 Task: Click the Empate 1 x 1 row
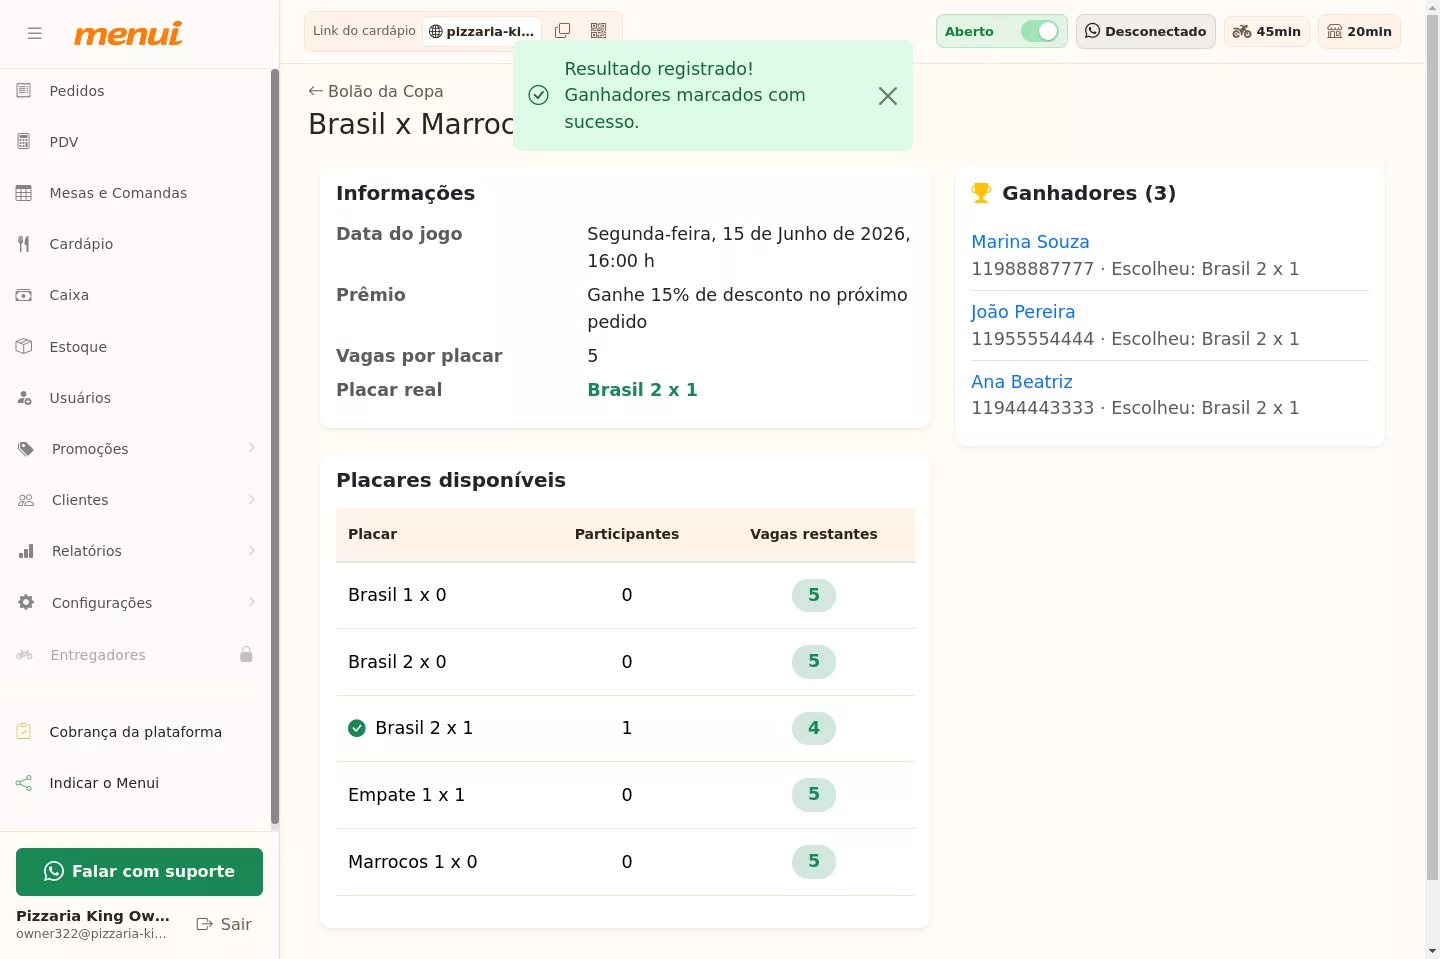625,795
